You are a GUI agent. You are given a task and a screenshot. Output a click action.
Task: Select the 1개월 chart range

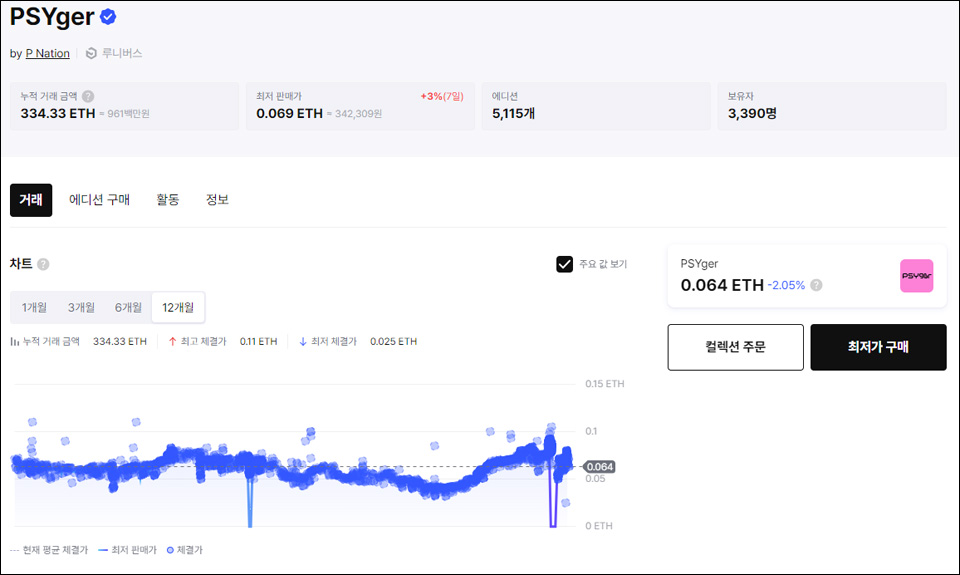(34, 307)
